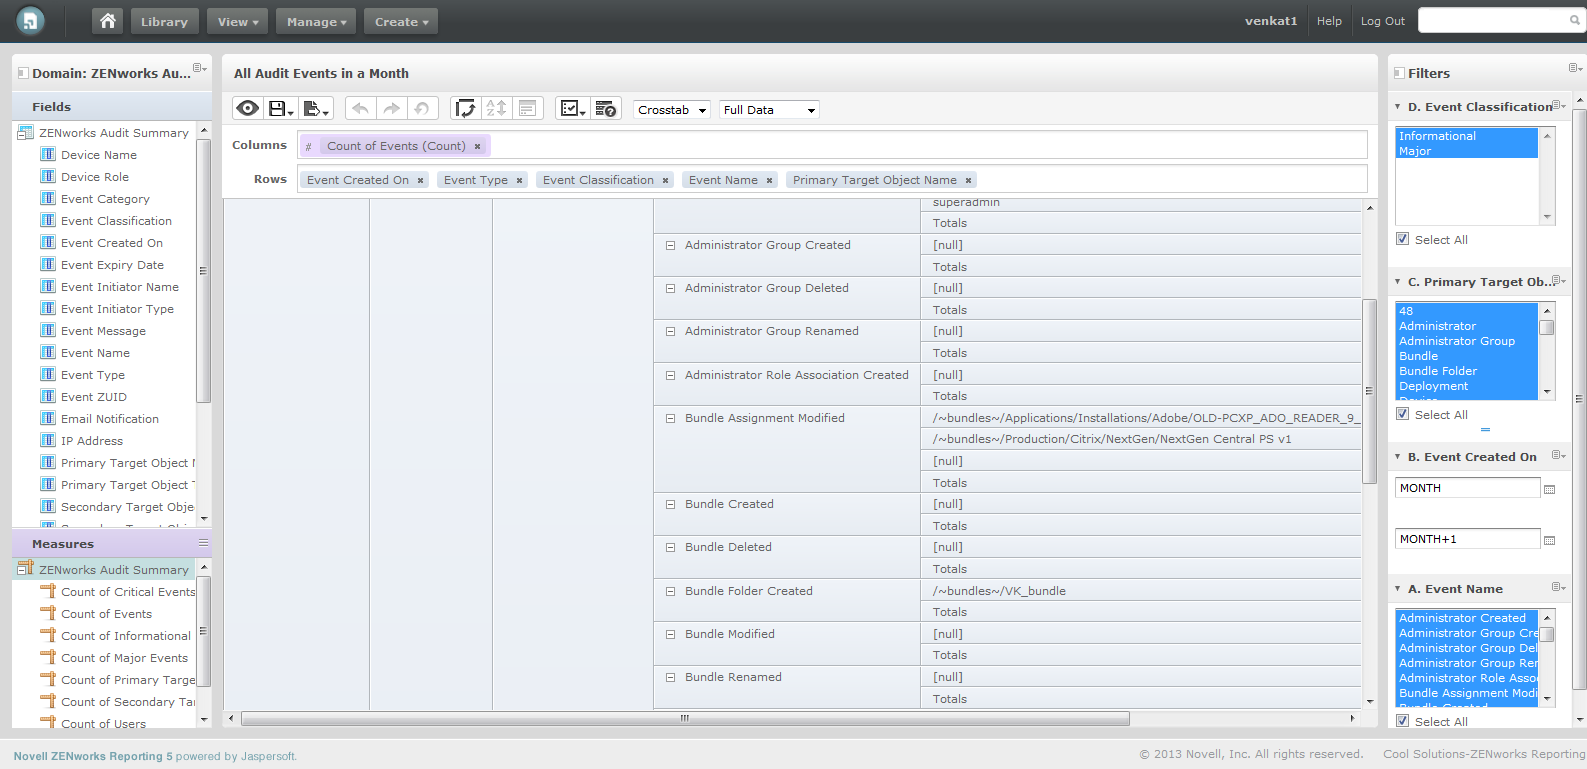This screenshot has height=769, width=1587.
Task: Open the Export report menu
Action: coord(316,109)
